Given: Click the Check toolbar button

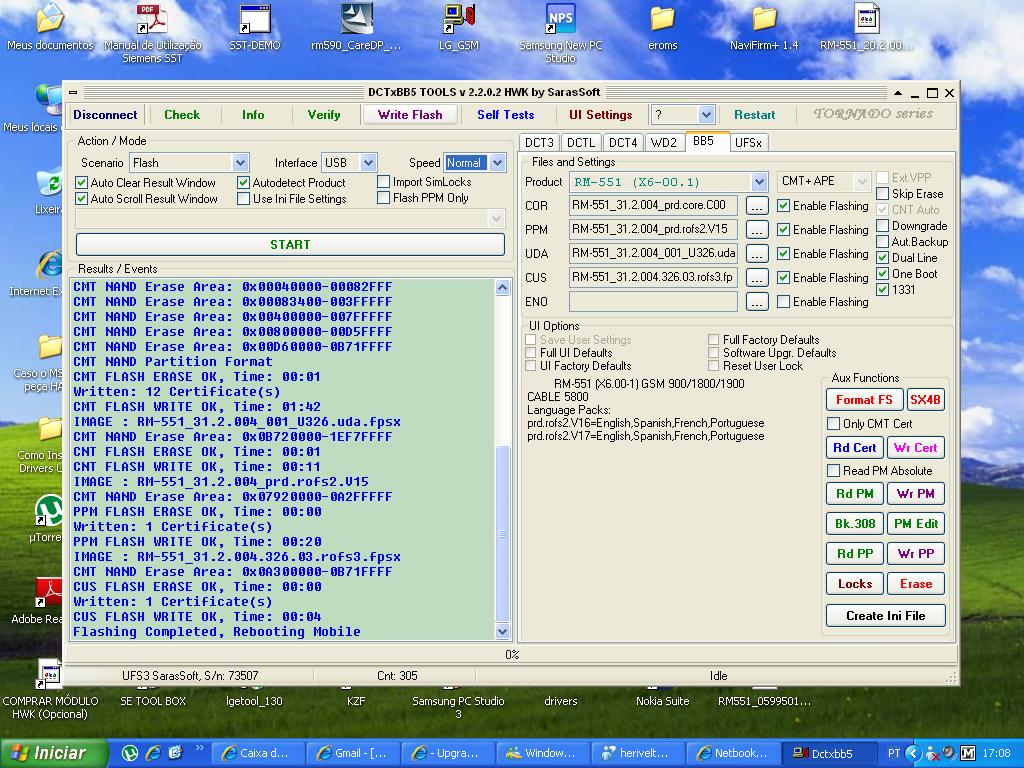Looking at the screenshot, I should pos(182,115).
